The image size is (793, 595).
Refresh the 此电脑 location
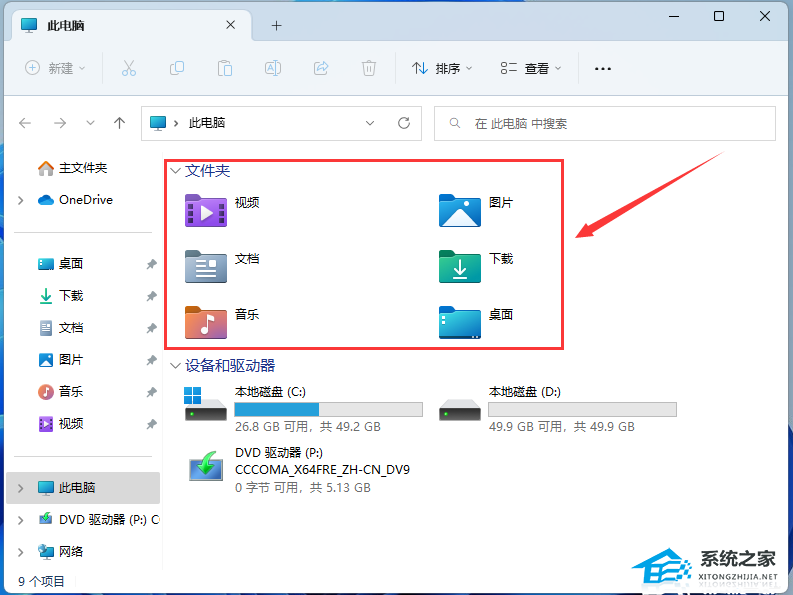(404, 123)
